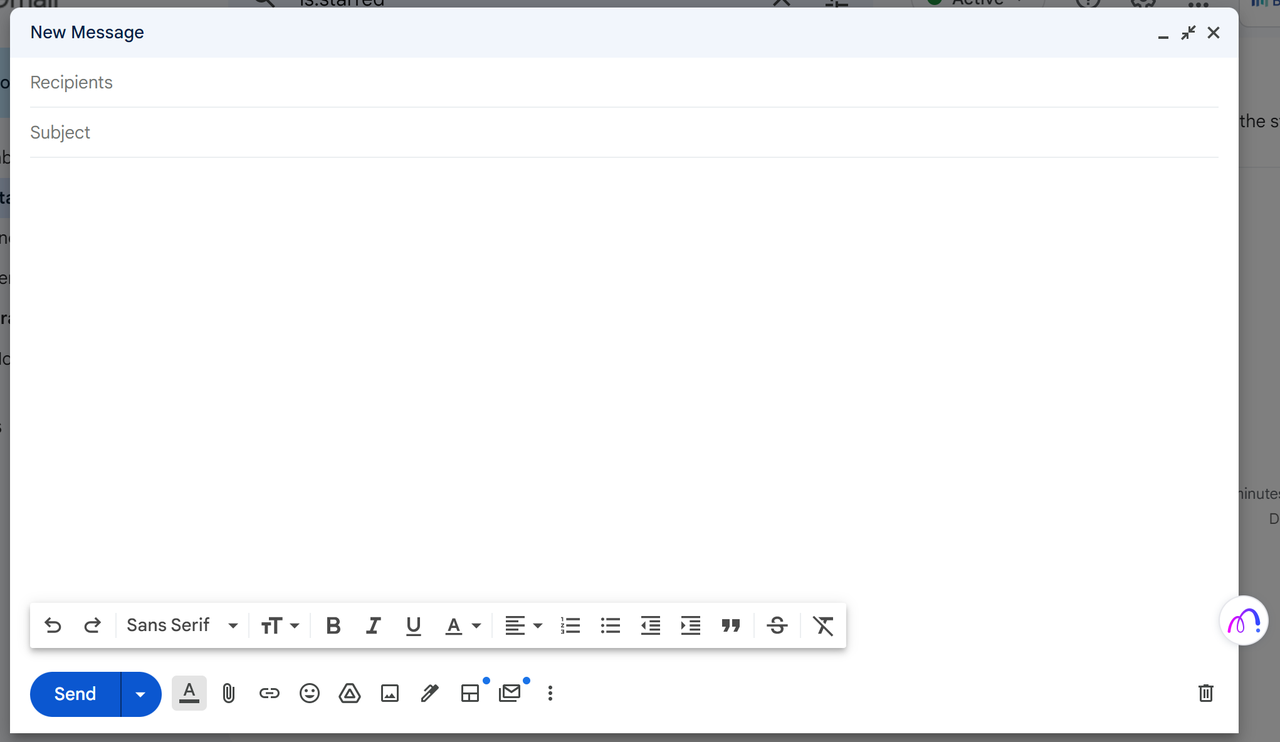The height and width of the screenshot is (742, 1280).
Task: Toggle italic formatting
Action: click(373, 625)
